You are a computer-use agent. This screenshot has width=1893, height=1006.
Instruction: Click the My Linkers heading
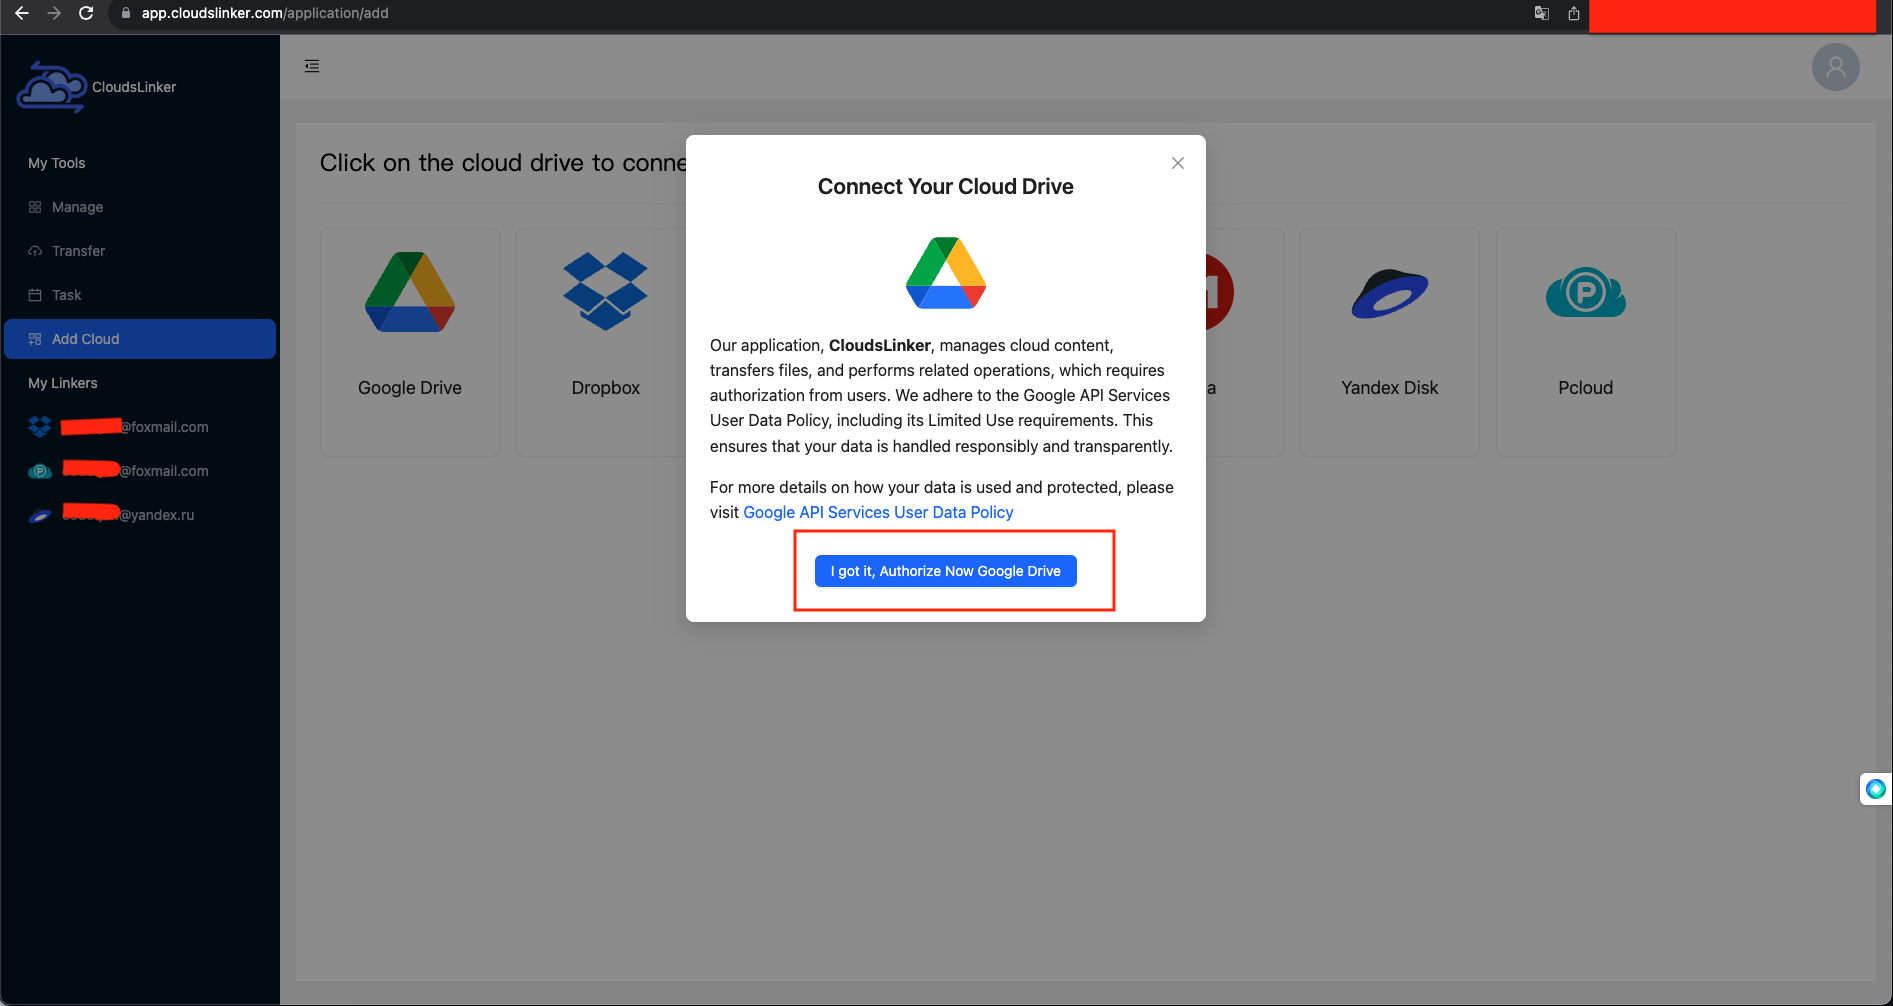click(63, 383)
